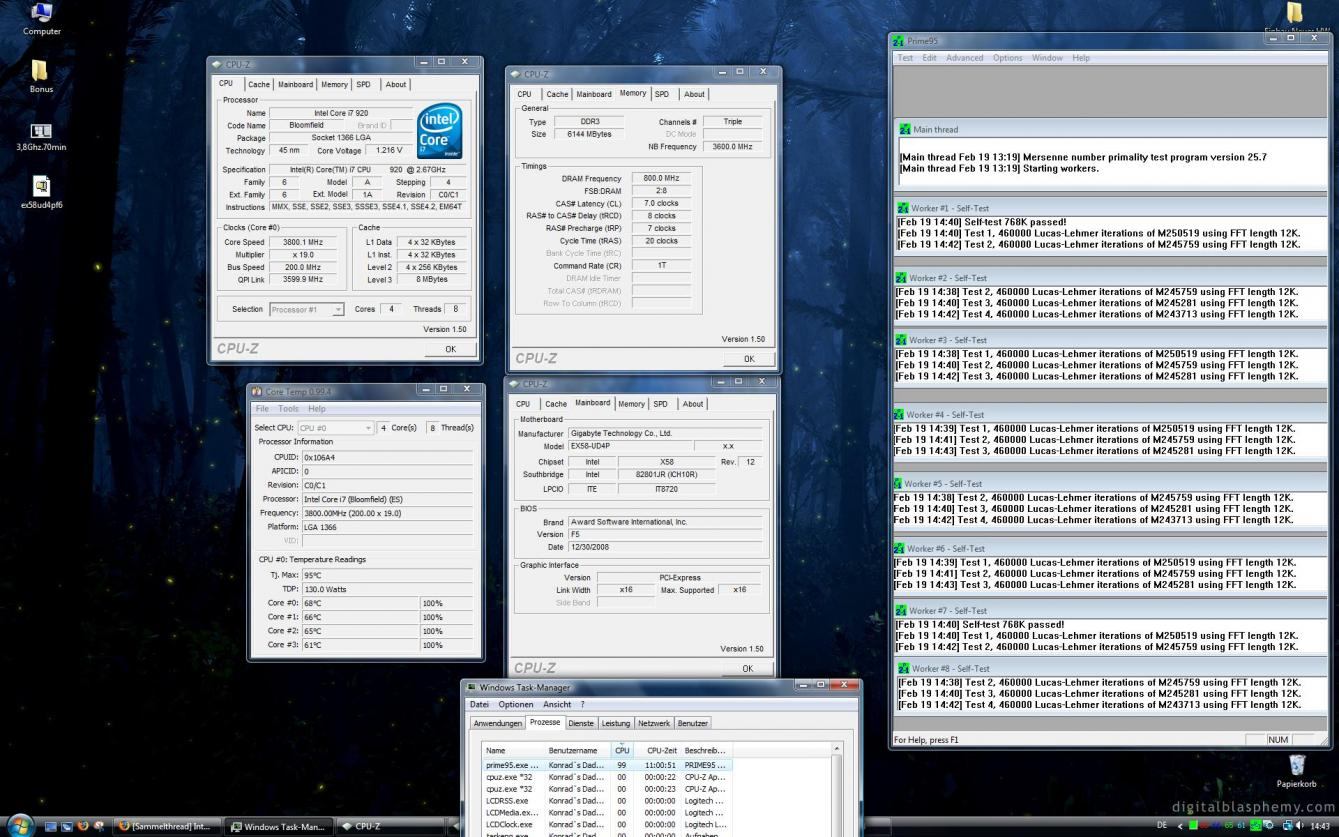Open the Help menu in Core Temp
This screenshot has width=1339, height=837.
316,409
